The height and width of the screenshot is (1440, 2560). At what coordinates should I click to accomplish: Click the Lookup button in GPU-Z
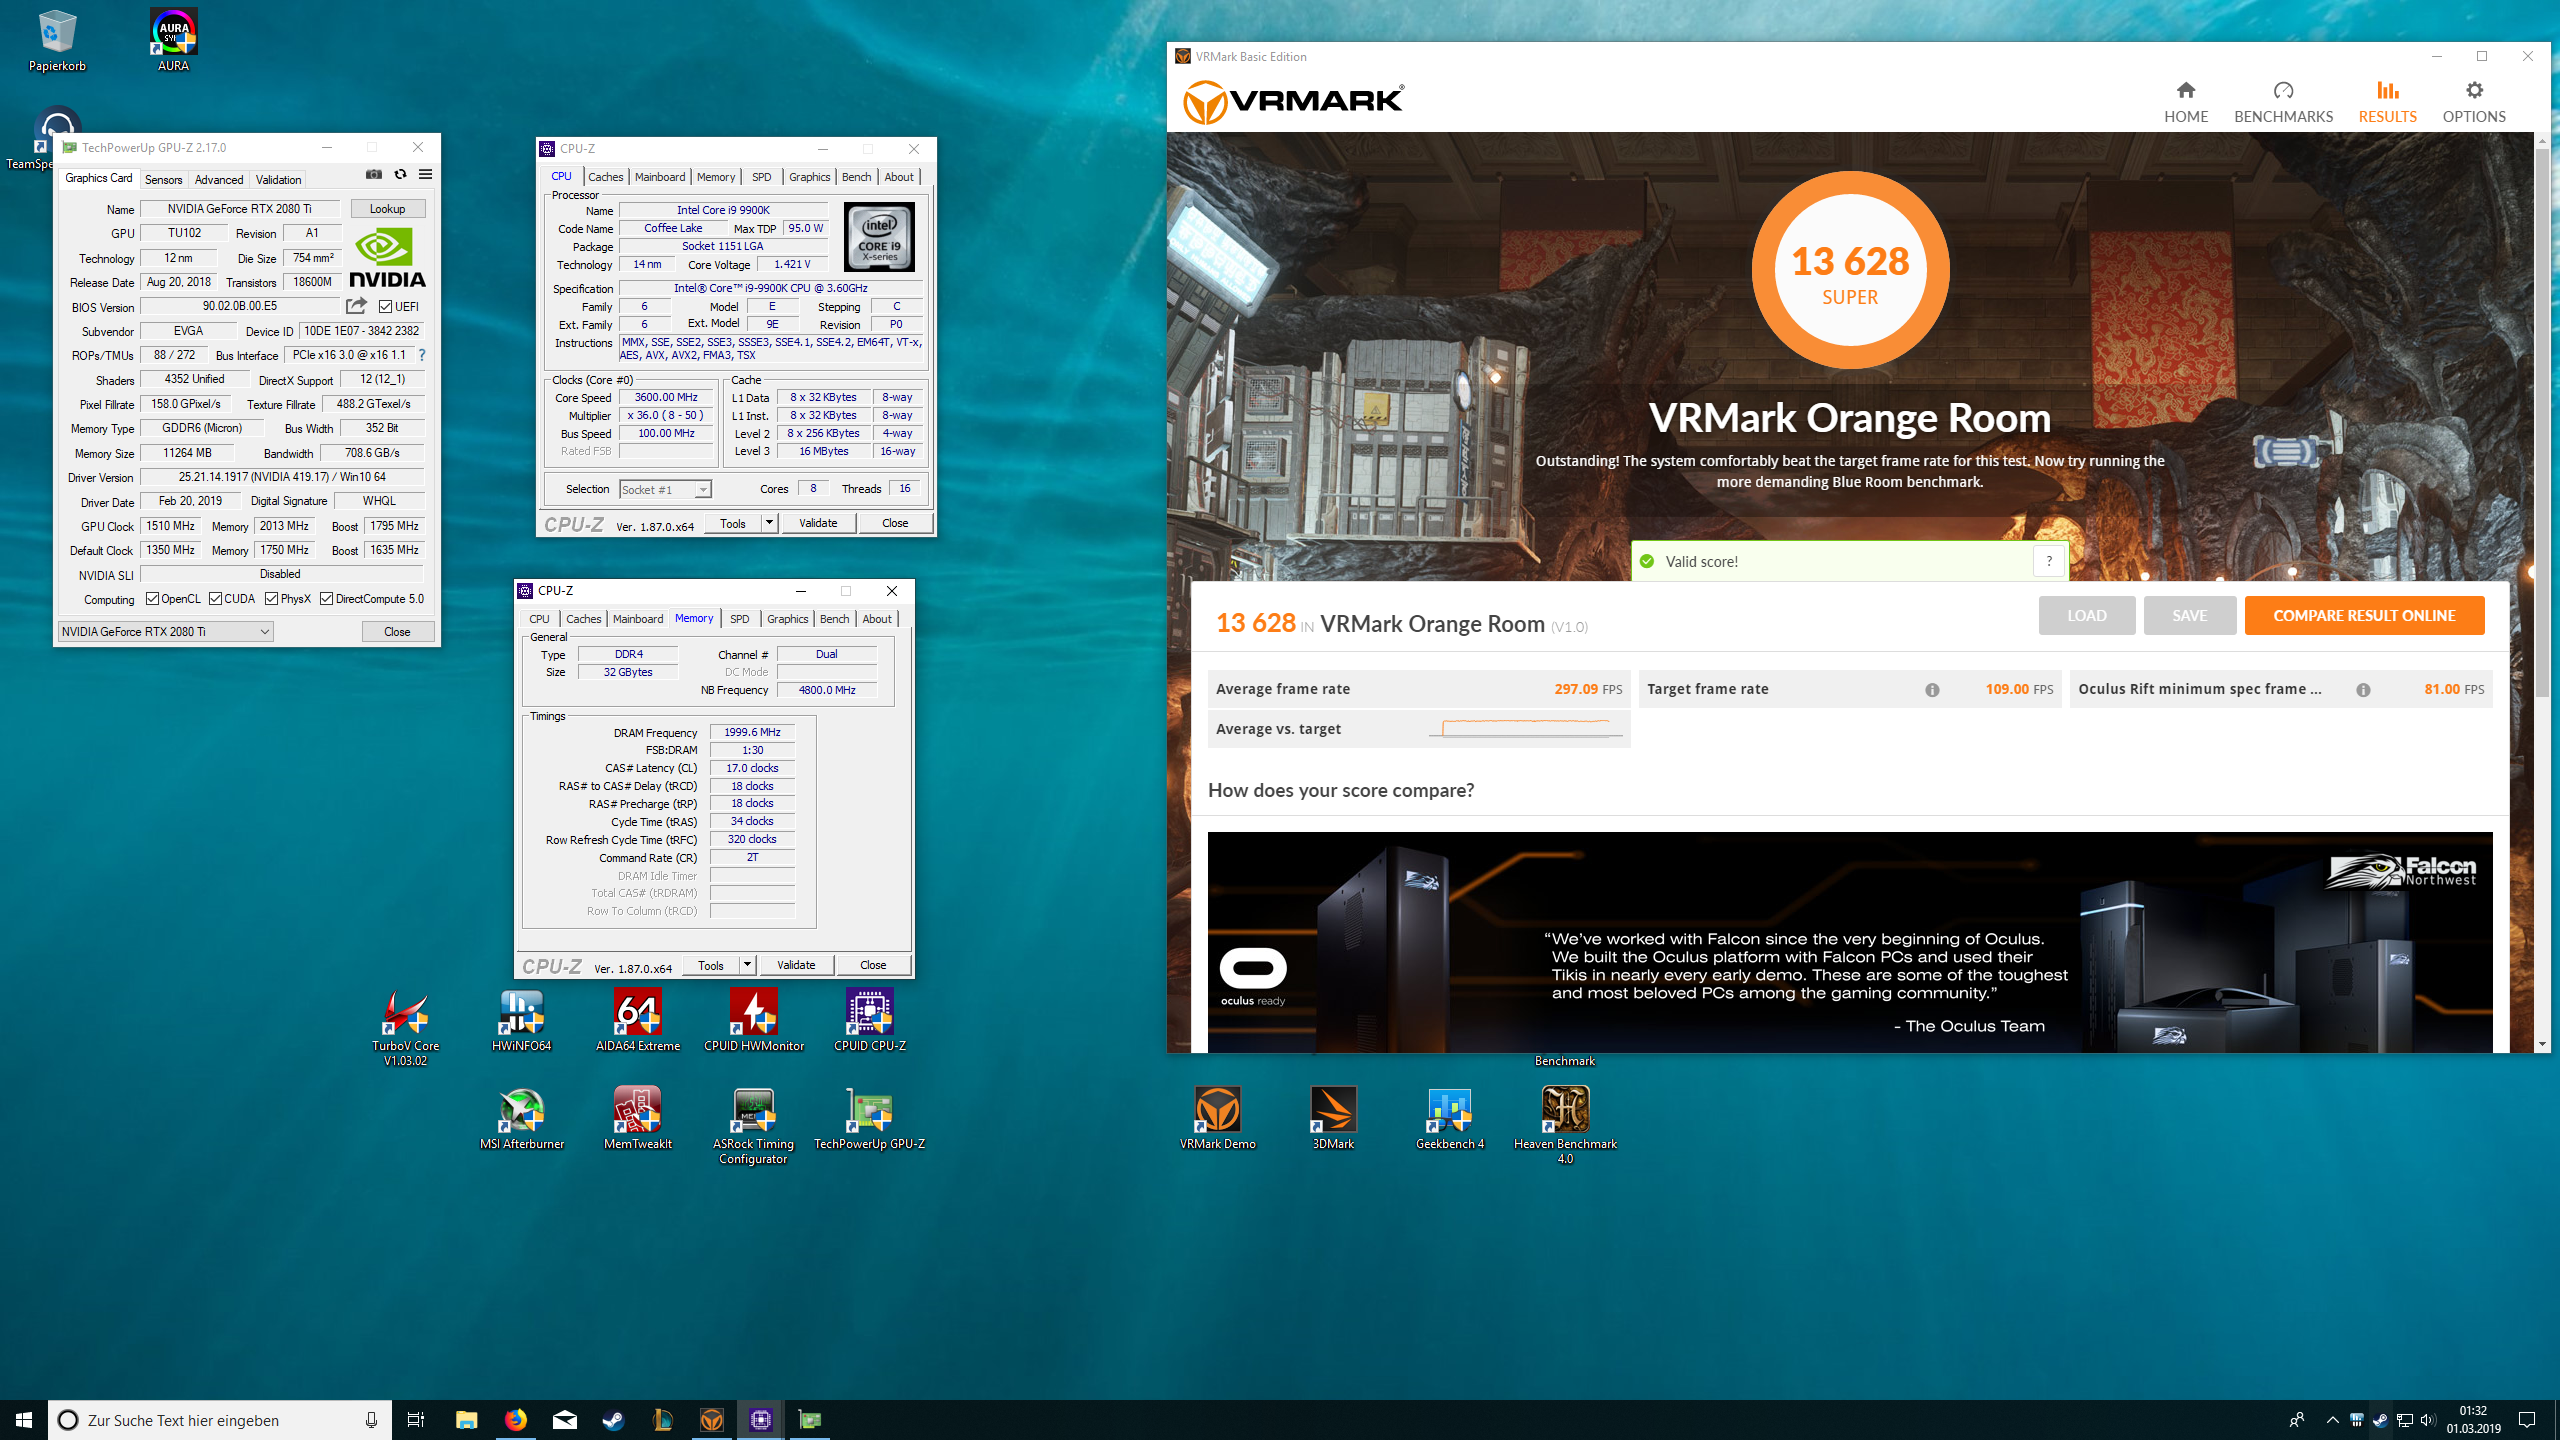[x=387, y=209]
